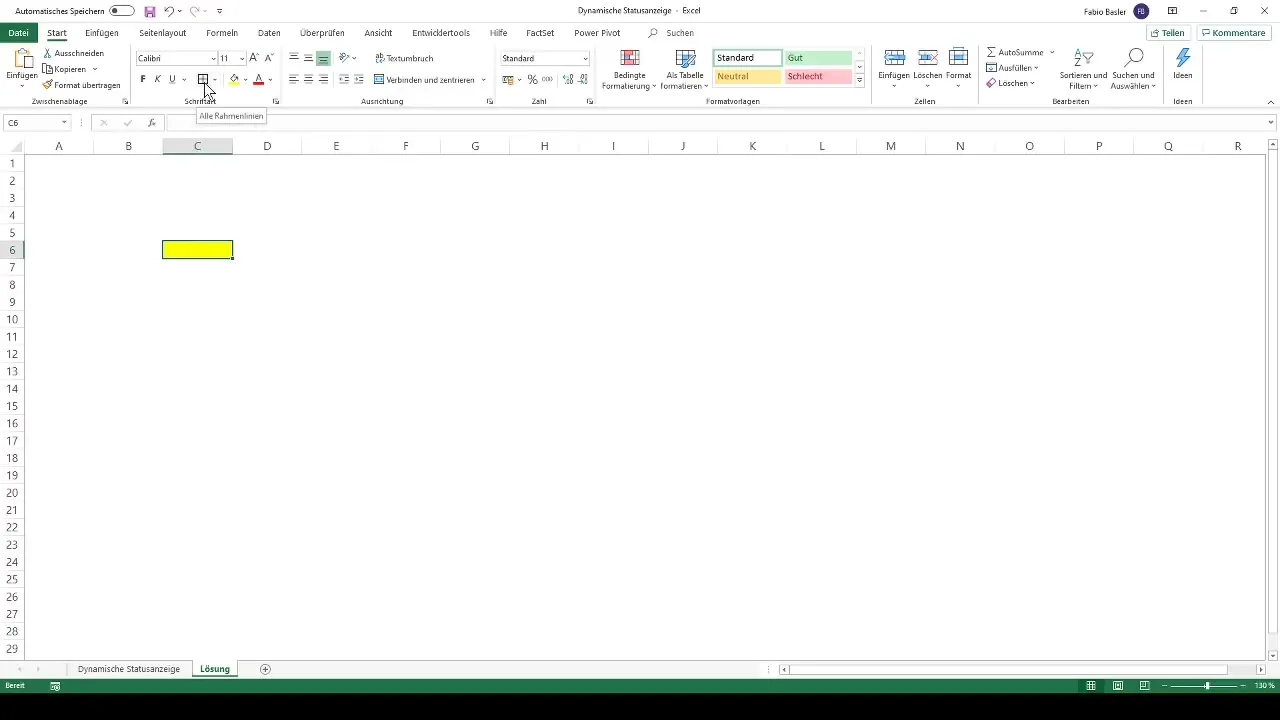The image size is (1280, 720).
Task: Open the cells Format menu
Action: (x=958, y=69)
